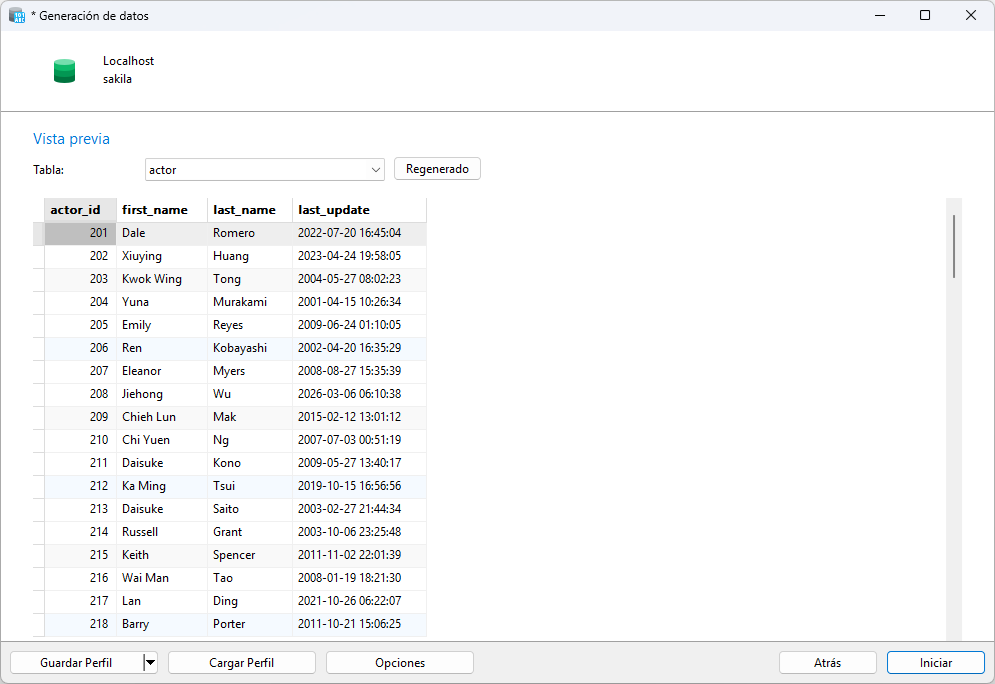Select last name cell Tsui
Viewport: 995px width, 684px height.
250,486
